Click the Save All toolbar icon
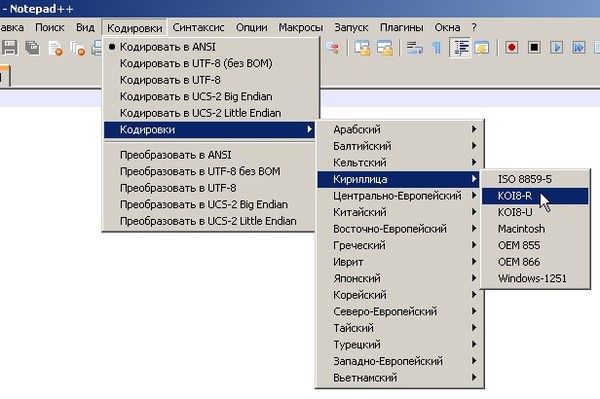The image size is (600, 399). pyautogui.click(x=33, y=48)
